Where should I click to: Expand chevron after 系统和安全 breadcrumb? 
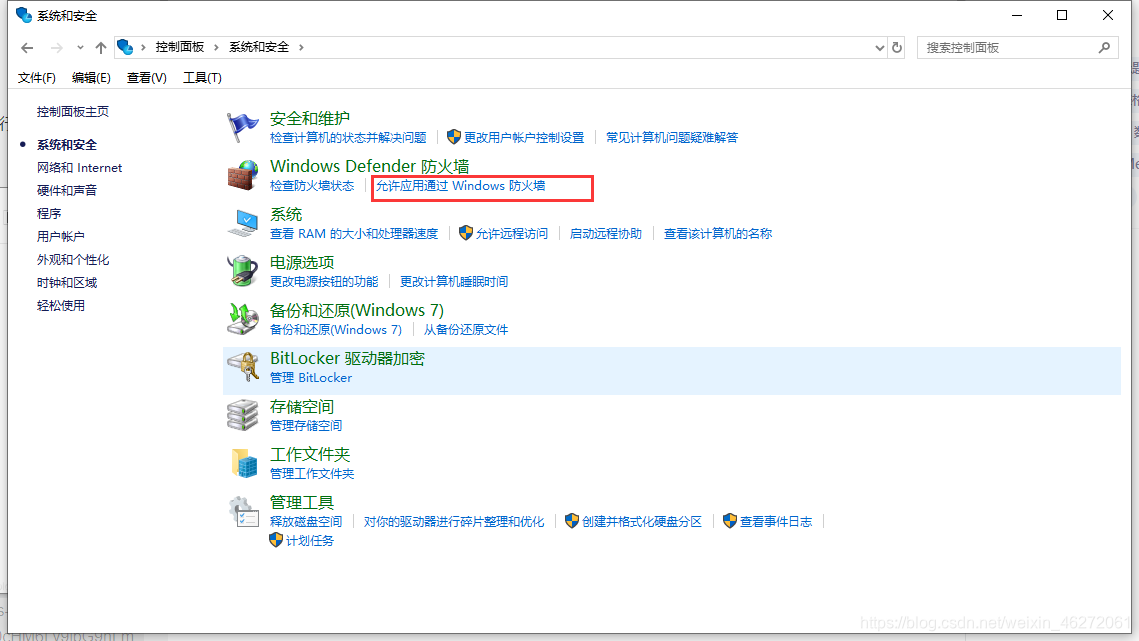coord(301,47)
